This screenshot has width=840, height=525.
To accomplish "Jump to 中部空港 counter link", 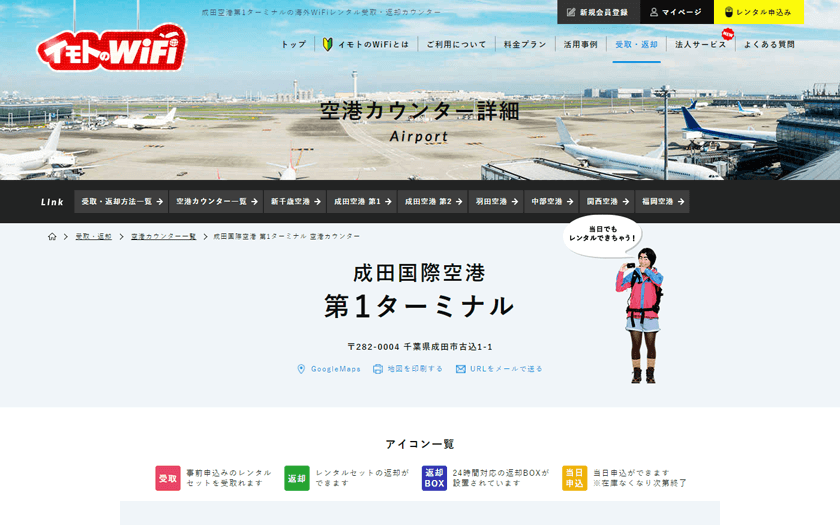I will (x=551, y=201).
